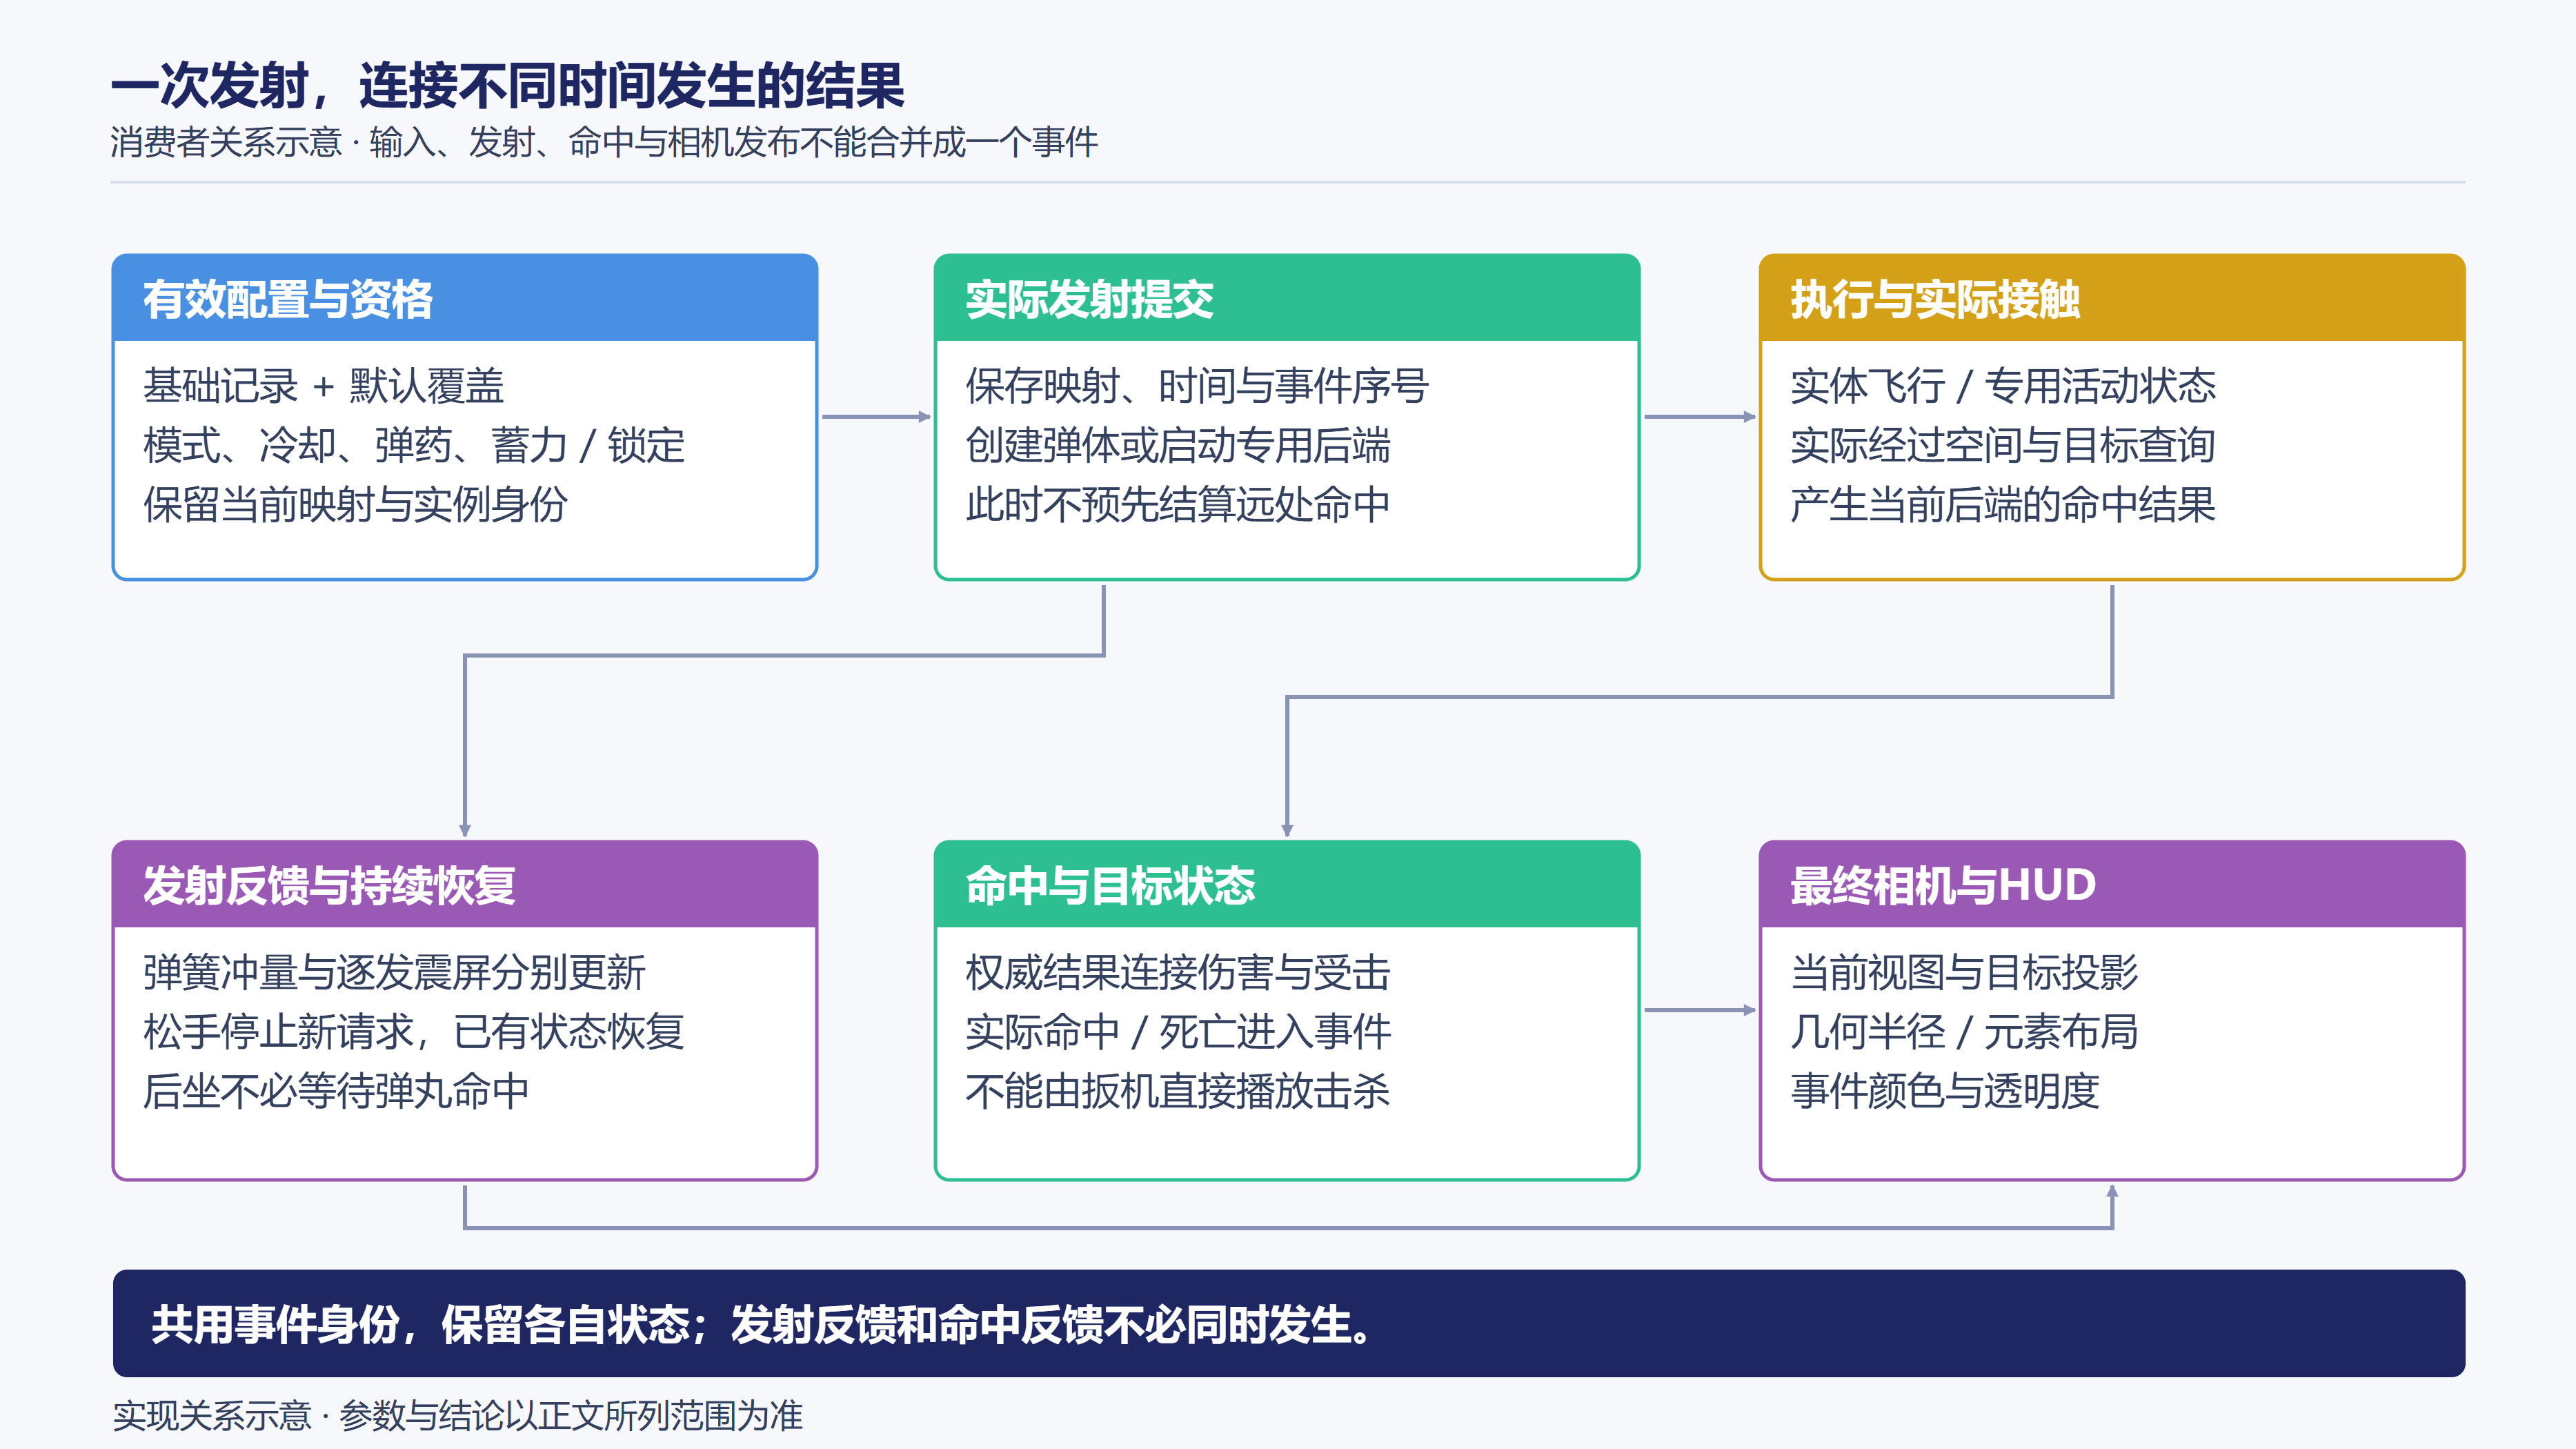Click the line 保存映射、时间与事件序号
2576x1449 pixels.
click(x=1197, y=386)
